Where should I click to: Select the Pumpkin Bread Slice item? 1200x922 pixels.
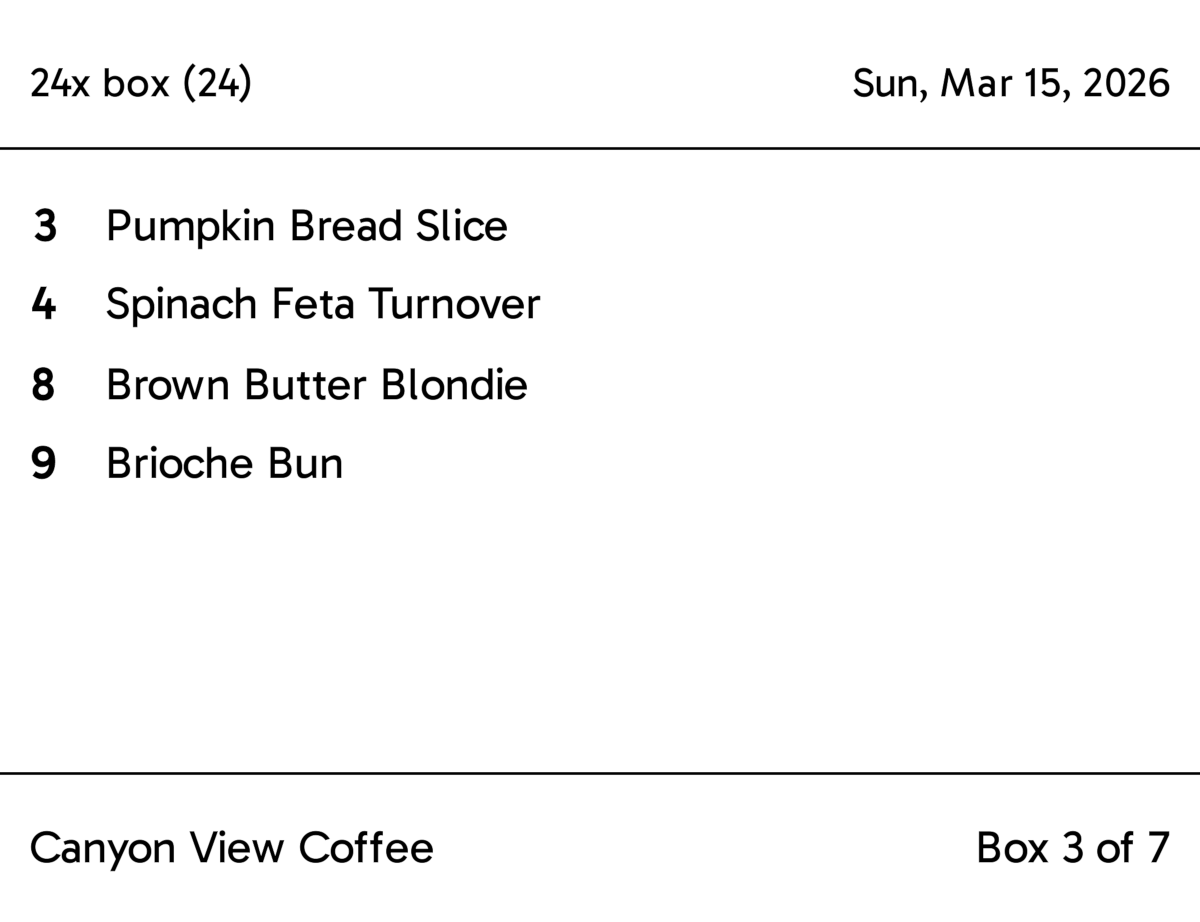click(x=306, y=227)
